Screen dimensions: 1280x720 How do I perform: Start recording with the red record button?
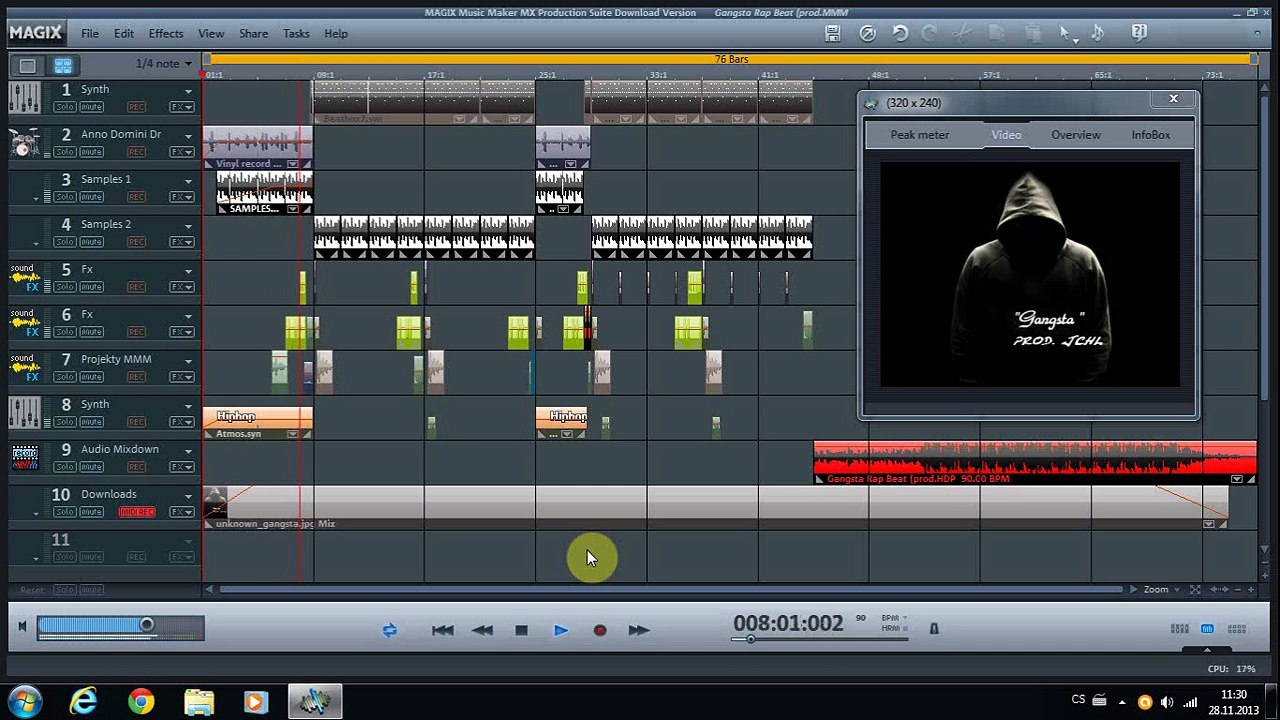[600, 630]
